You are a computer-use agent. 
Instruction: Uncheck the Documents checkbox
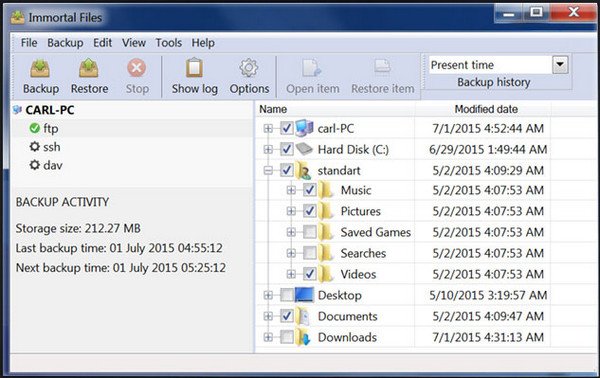pyautogui.click(x=287, y=316)
